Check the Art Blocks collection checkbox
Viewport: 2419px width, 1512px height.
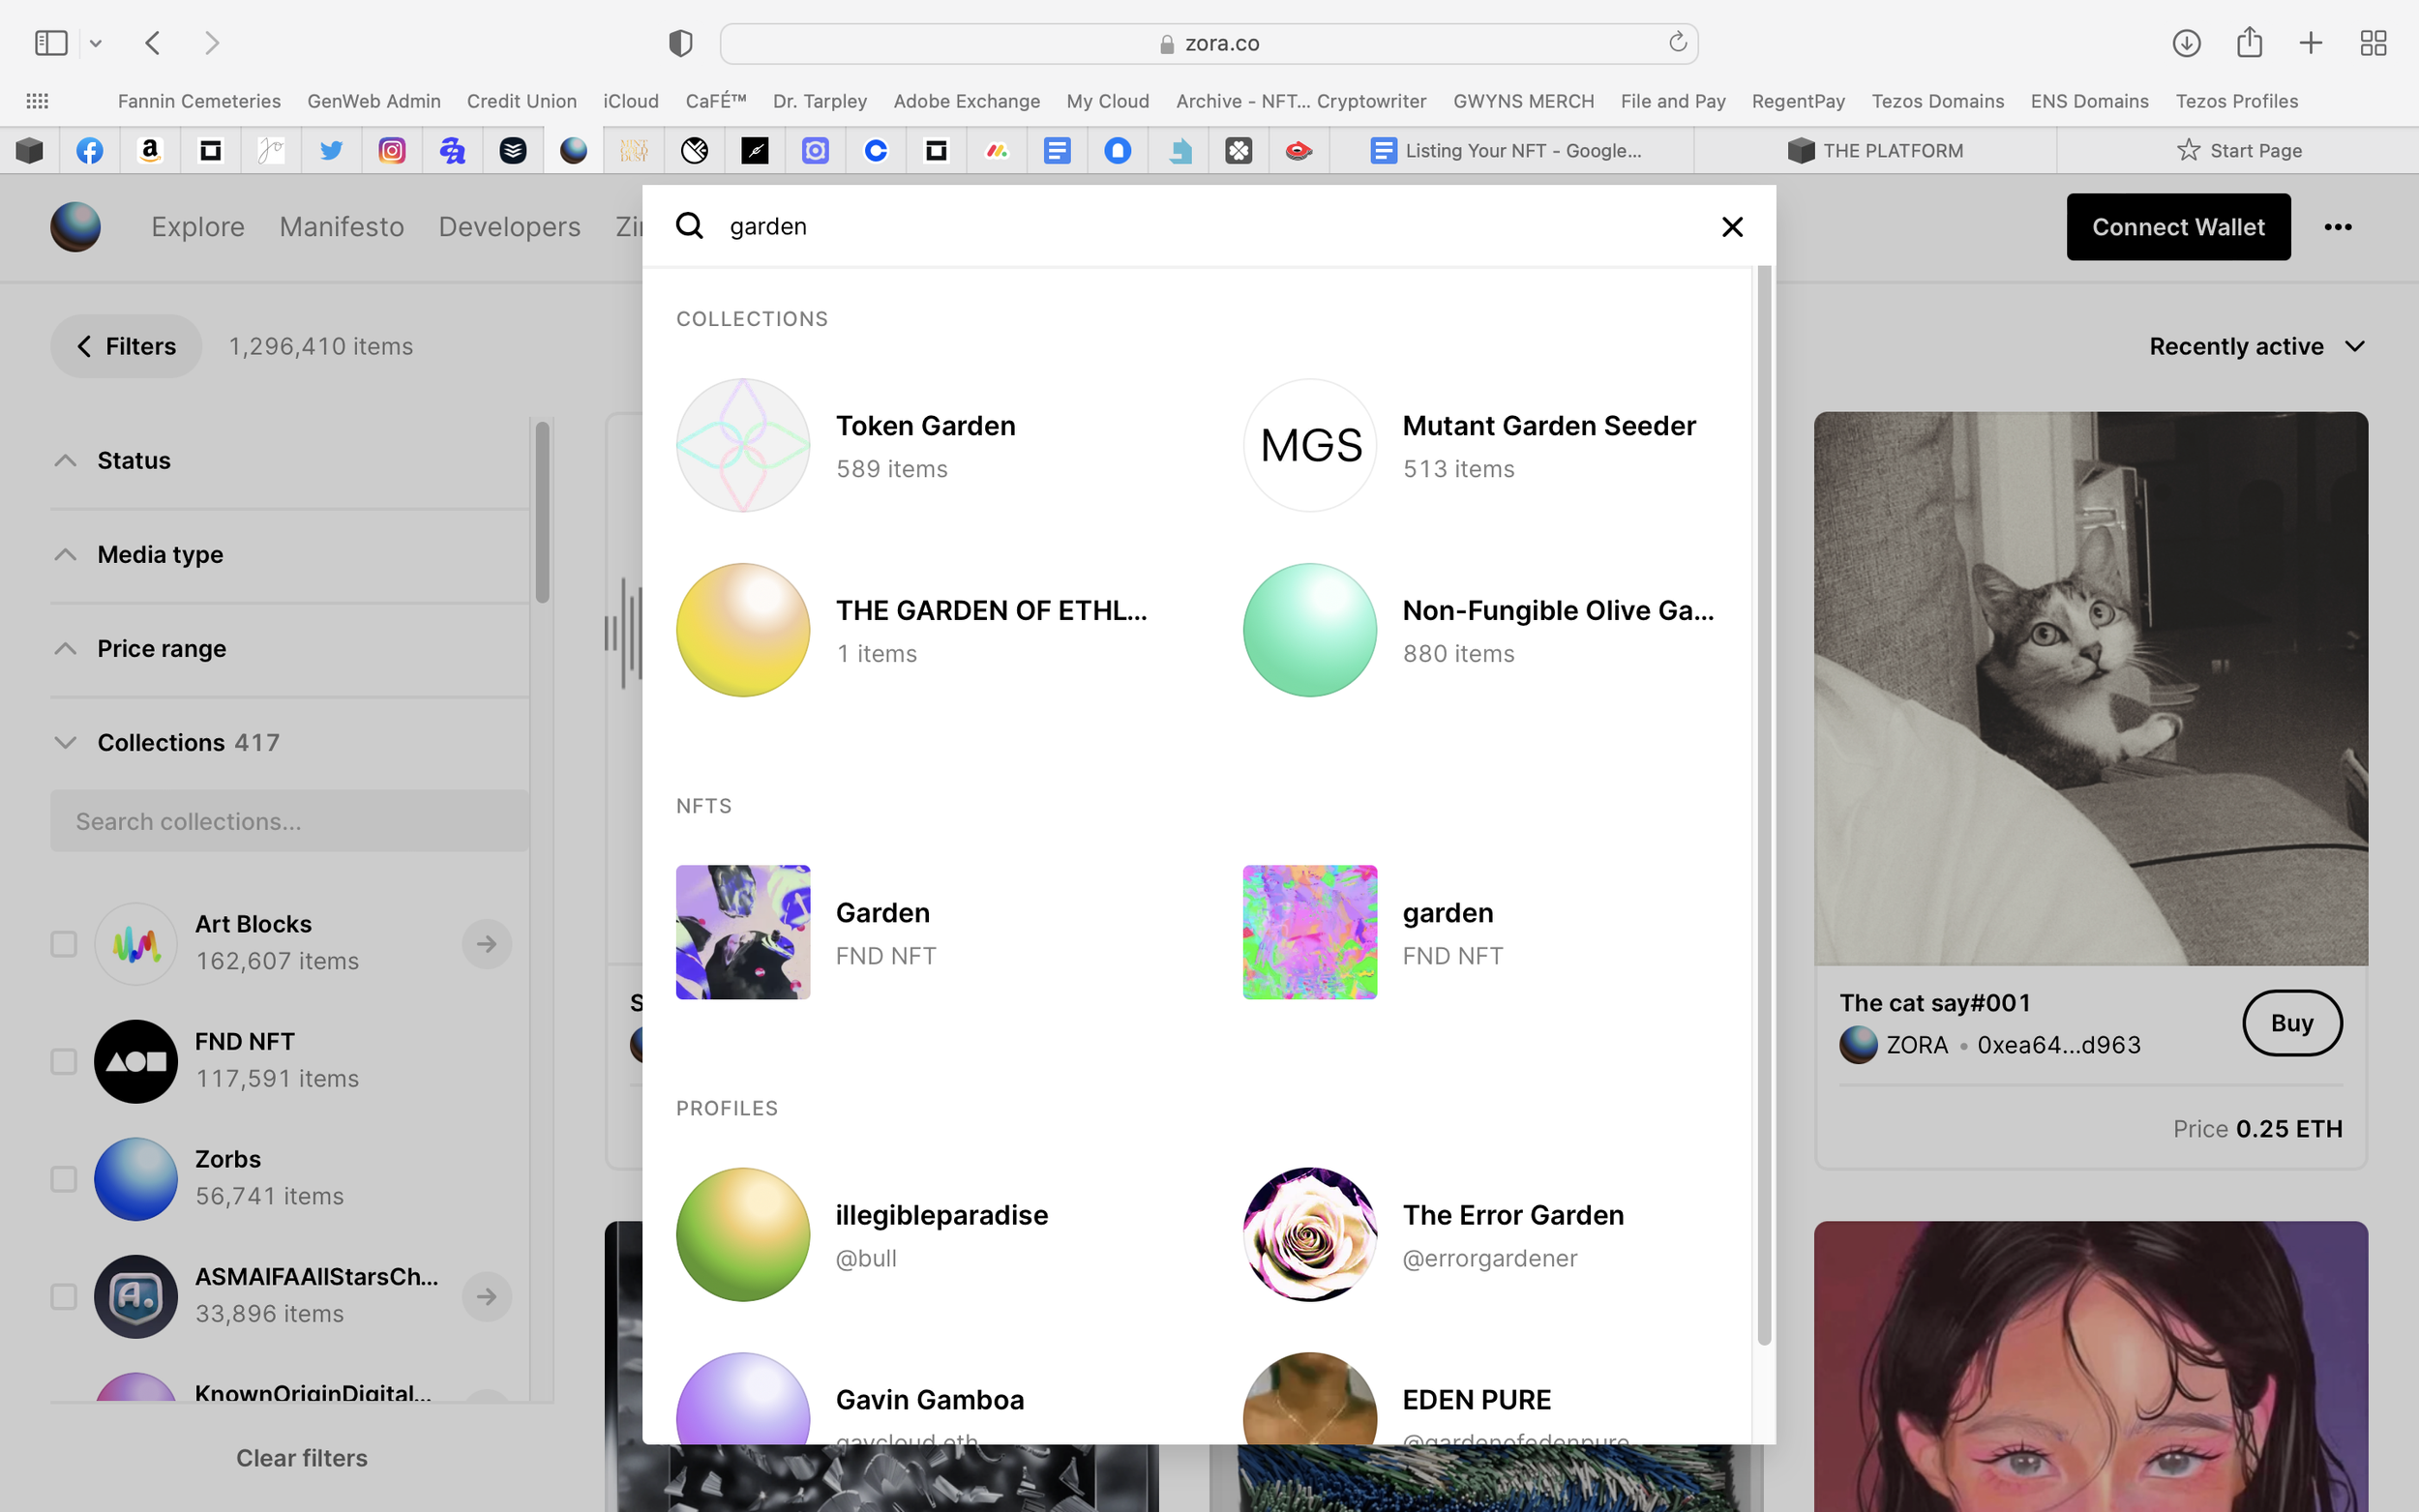click(64, 943)
